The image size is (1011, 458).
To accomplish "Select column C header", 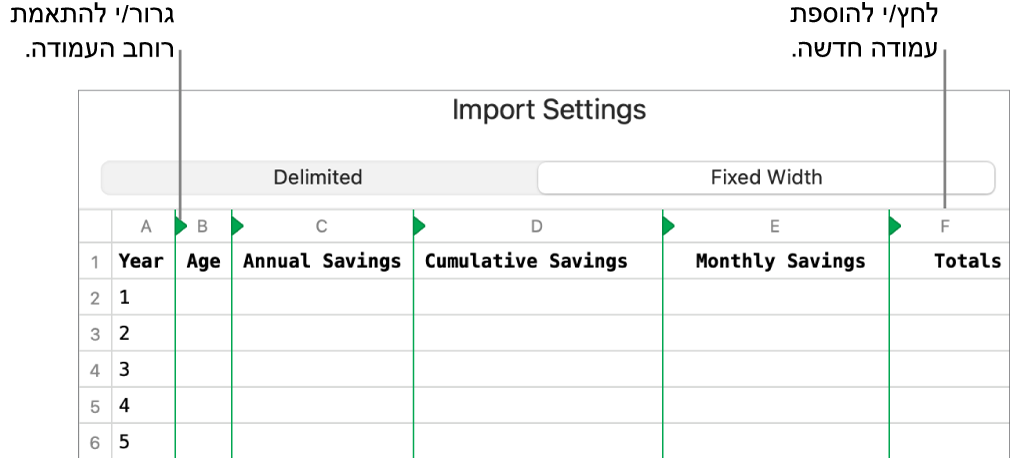I will click(x=321, y=227).
